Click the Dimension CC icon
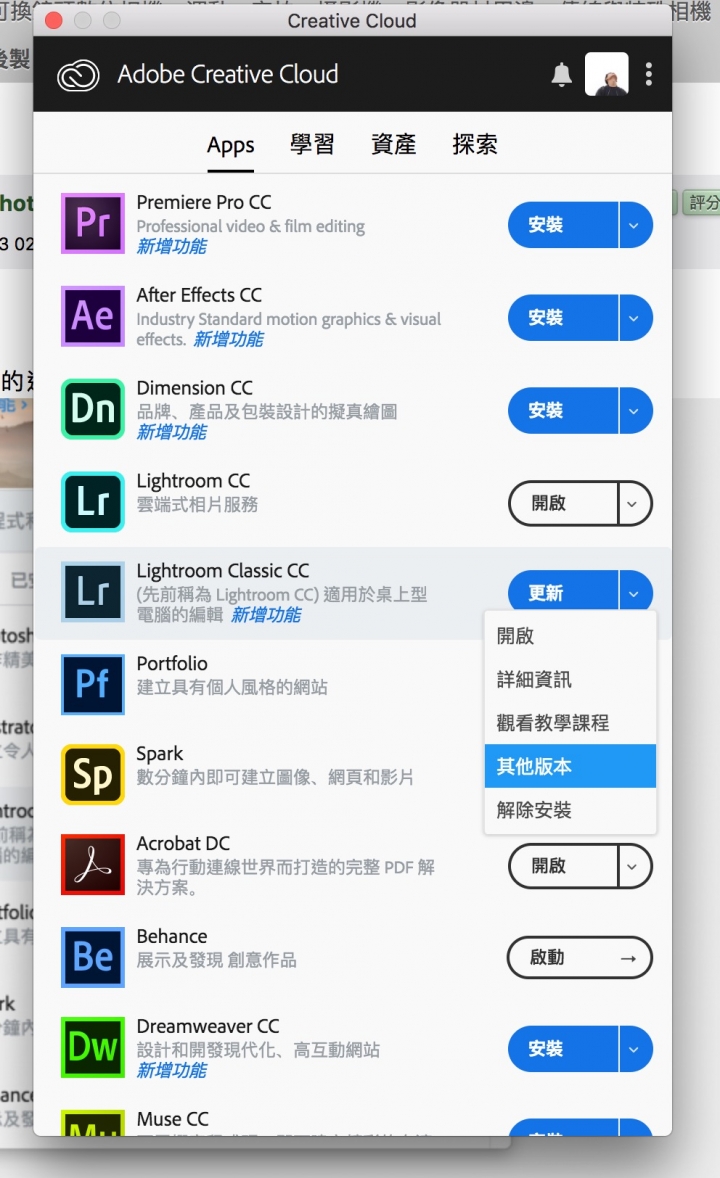This screenshot has height=1178, width=720. (x=92, y=409)
